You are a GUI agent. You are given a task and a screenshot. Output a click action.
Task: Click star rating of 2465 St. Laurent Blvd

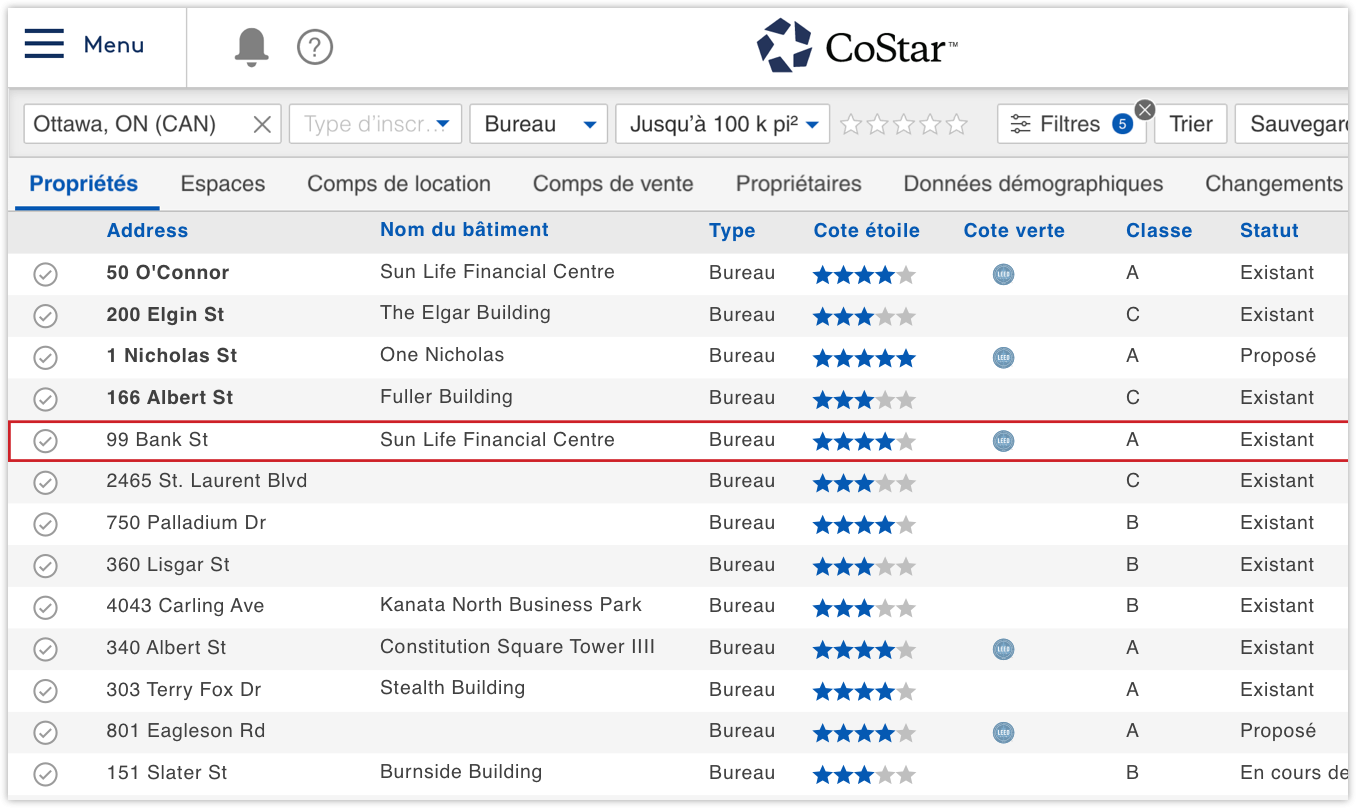point(864,482)
